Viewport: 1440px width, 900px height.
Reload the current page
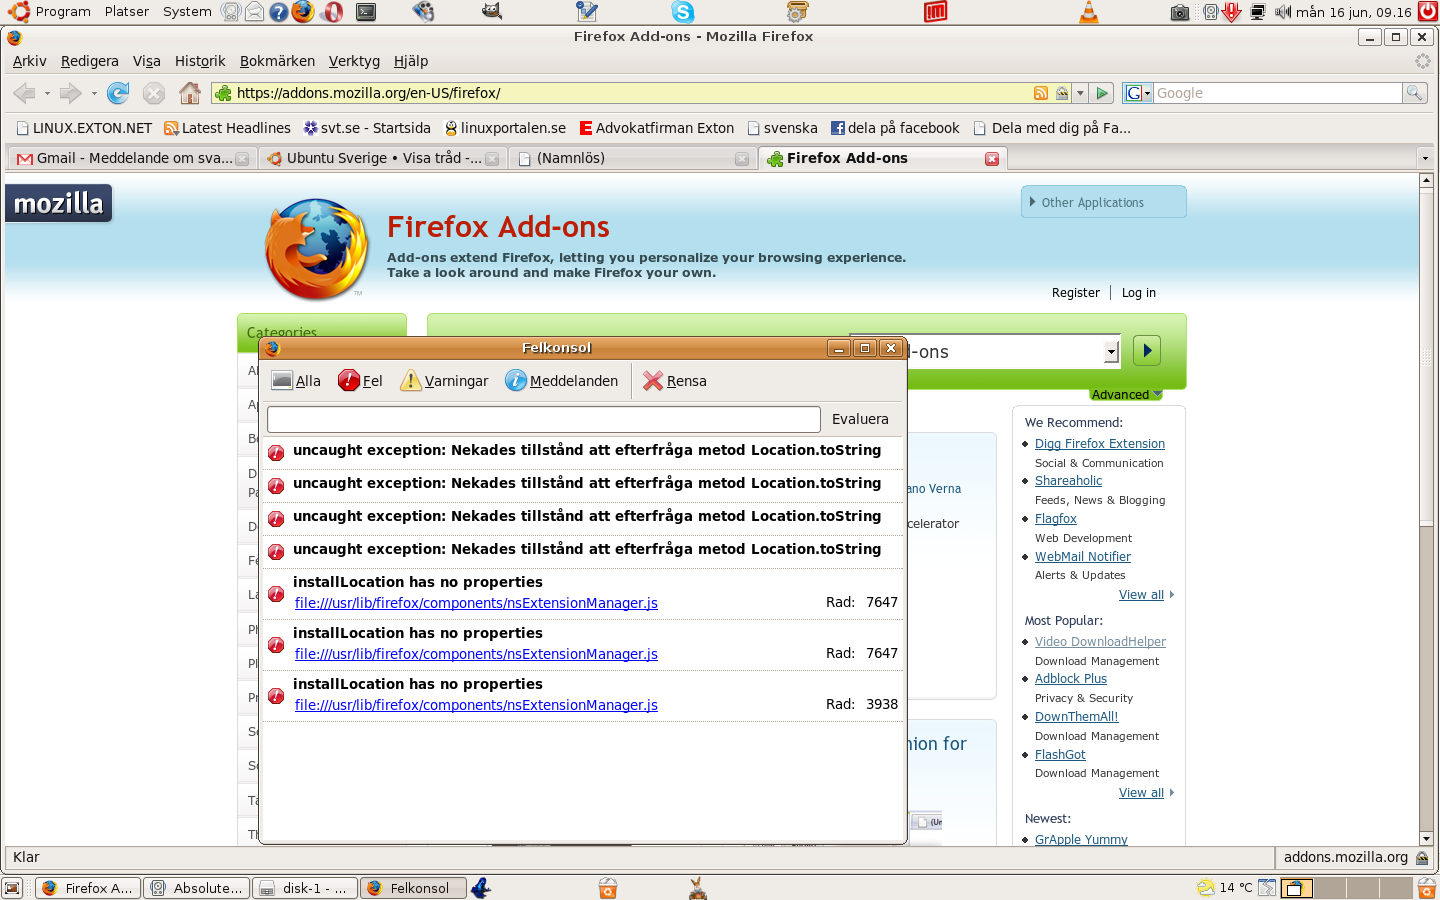(x=118, y=93)
